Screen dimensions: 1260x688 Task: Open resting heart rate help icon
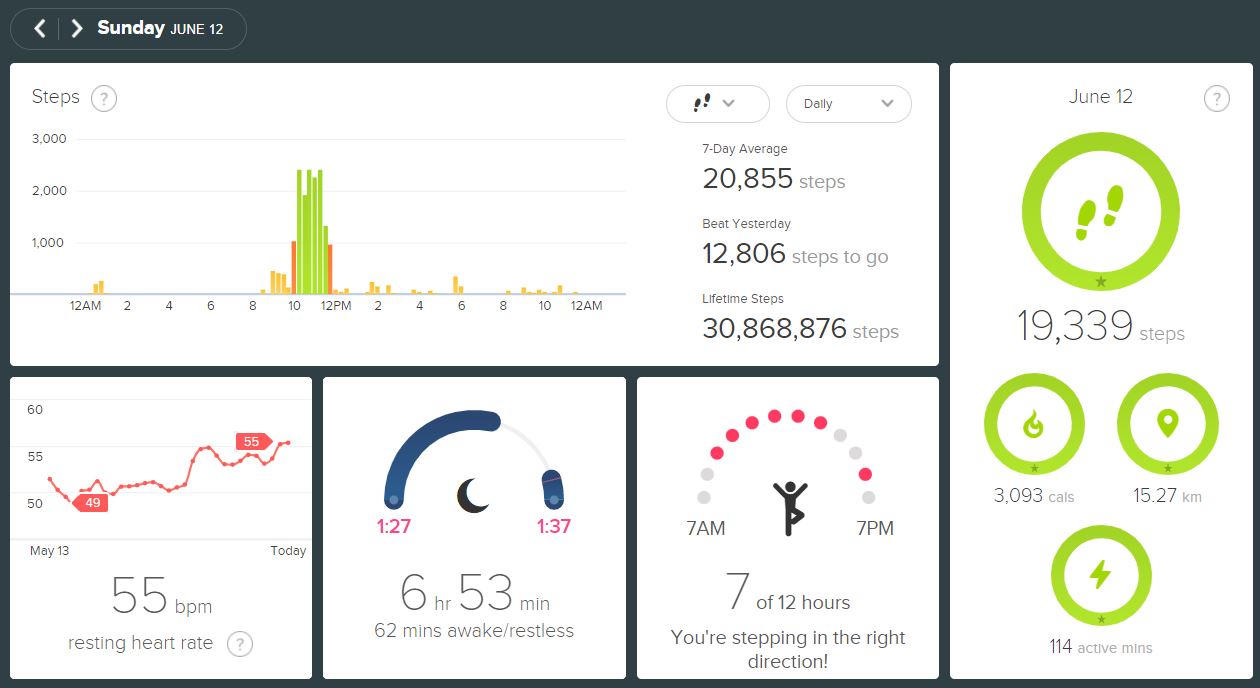240,644
